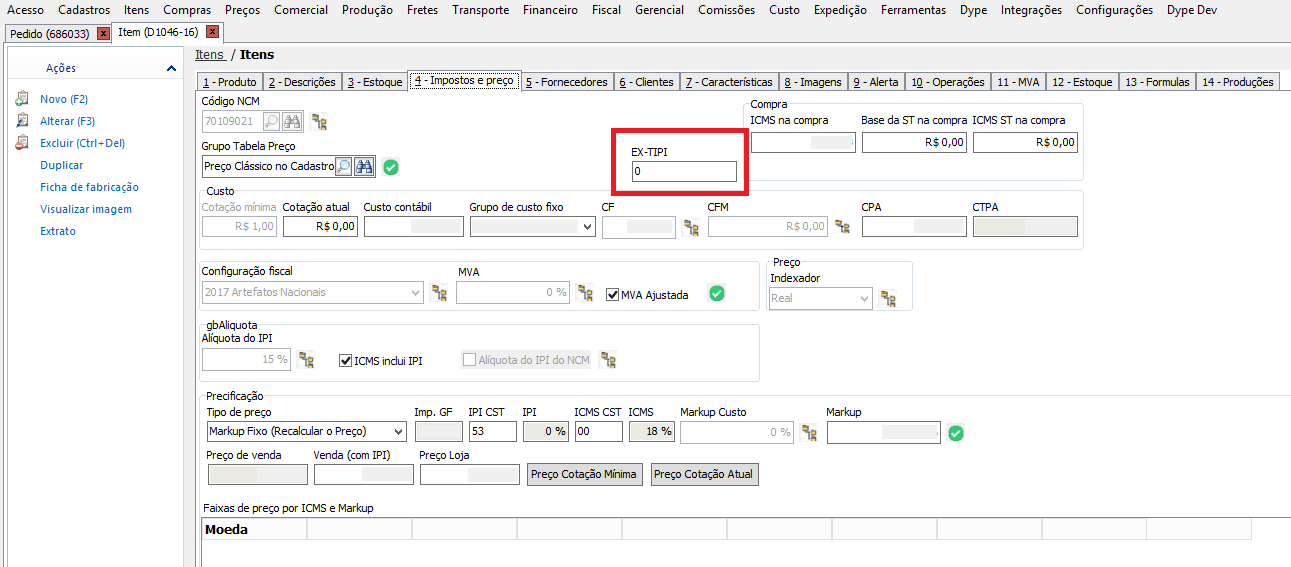
Task: Collapse the Ações panel chevron
Action: 172,68
